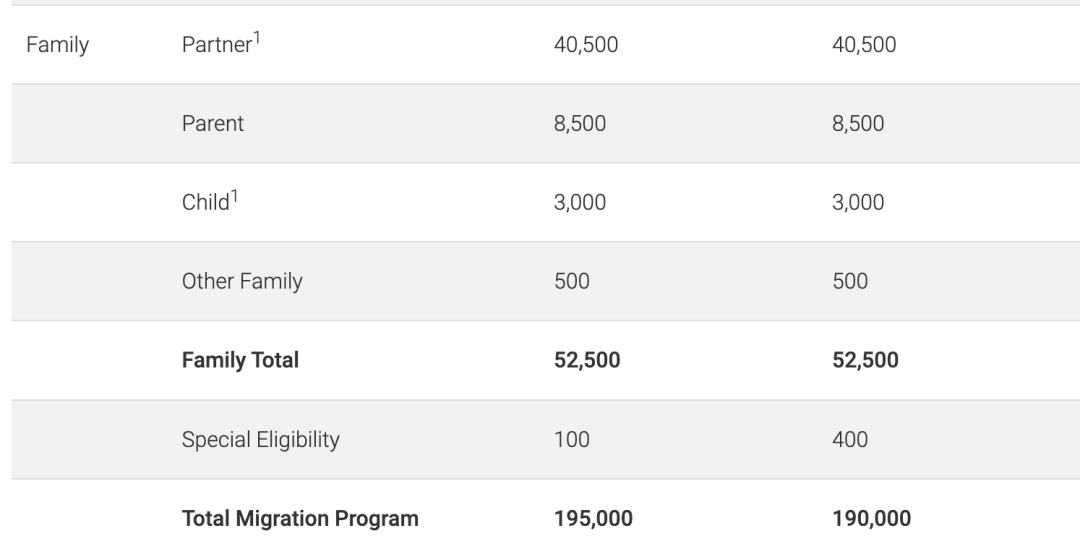Select the left 3,000 value in Child row

[x=580, y=203]
